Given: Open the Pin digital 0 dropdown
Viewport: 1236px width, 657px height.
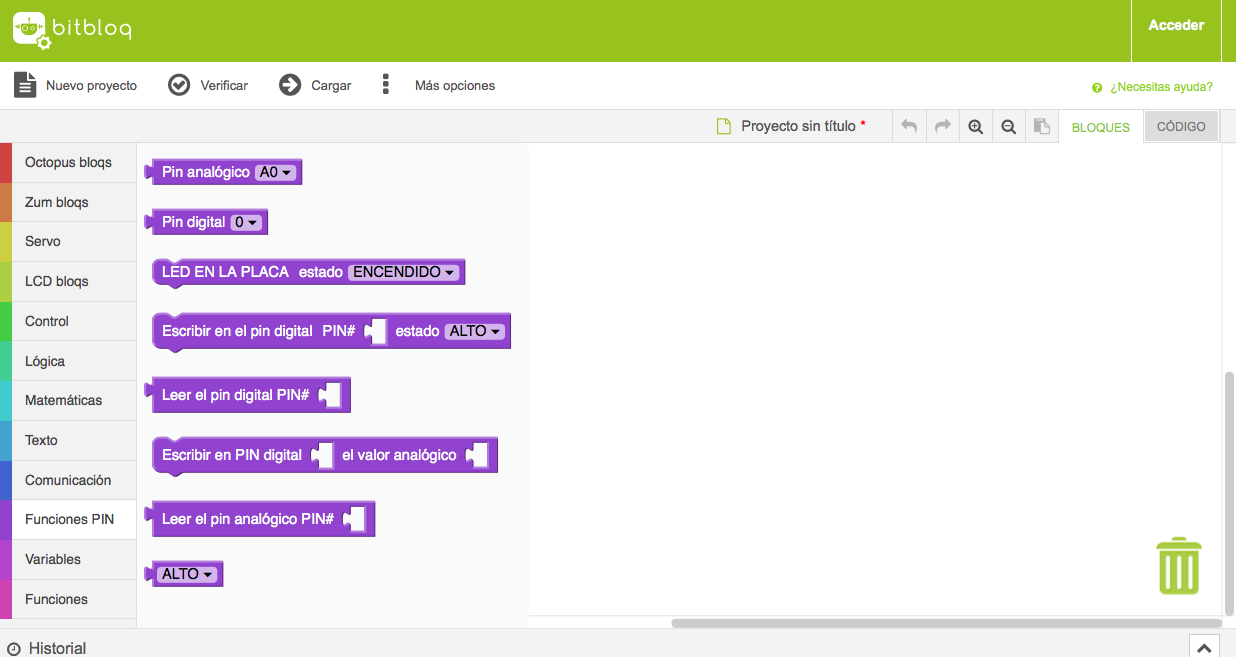Looking at the screenshot, I should 246,223.
